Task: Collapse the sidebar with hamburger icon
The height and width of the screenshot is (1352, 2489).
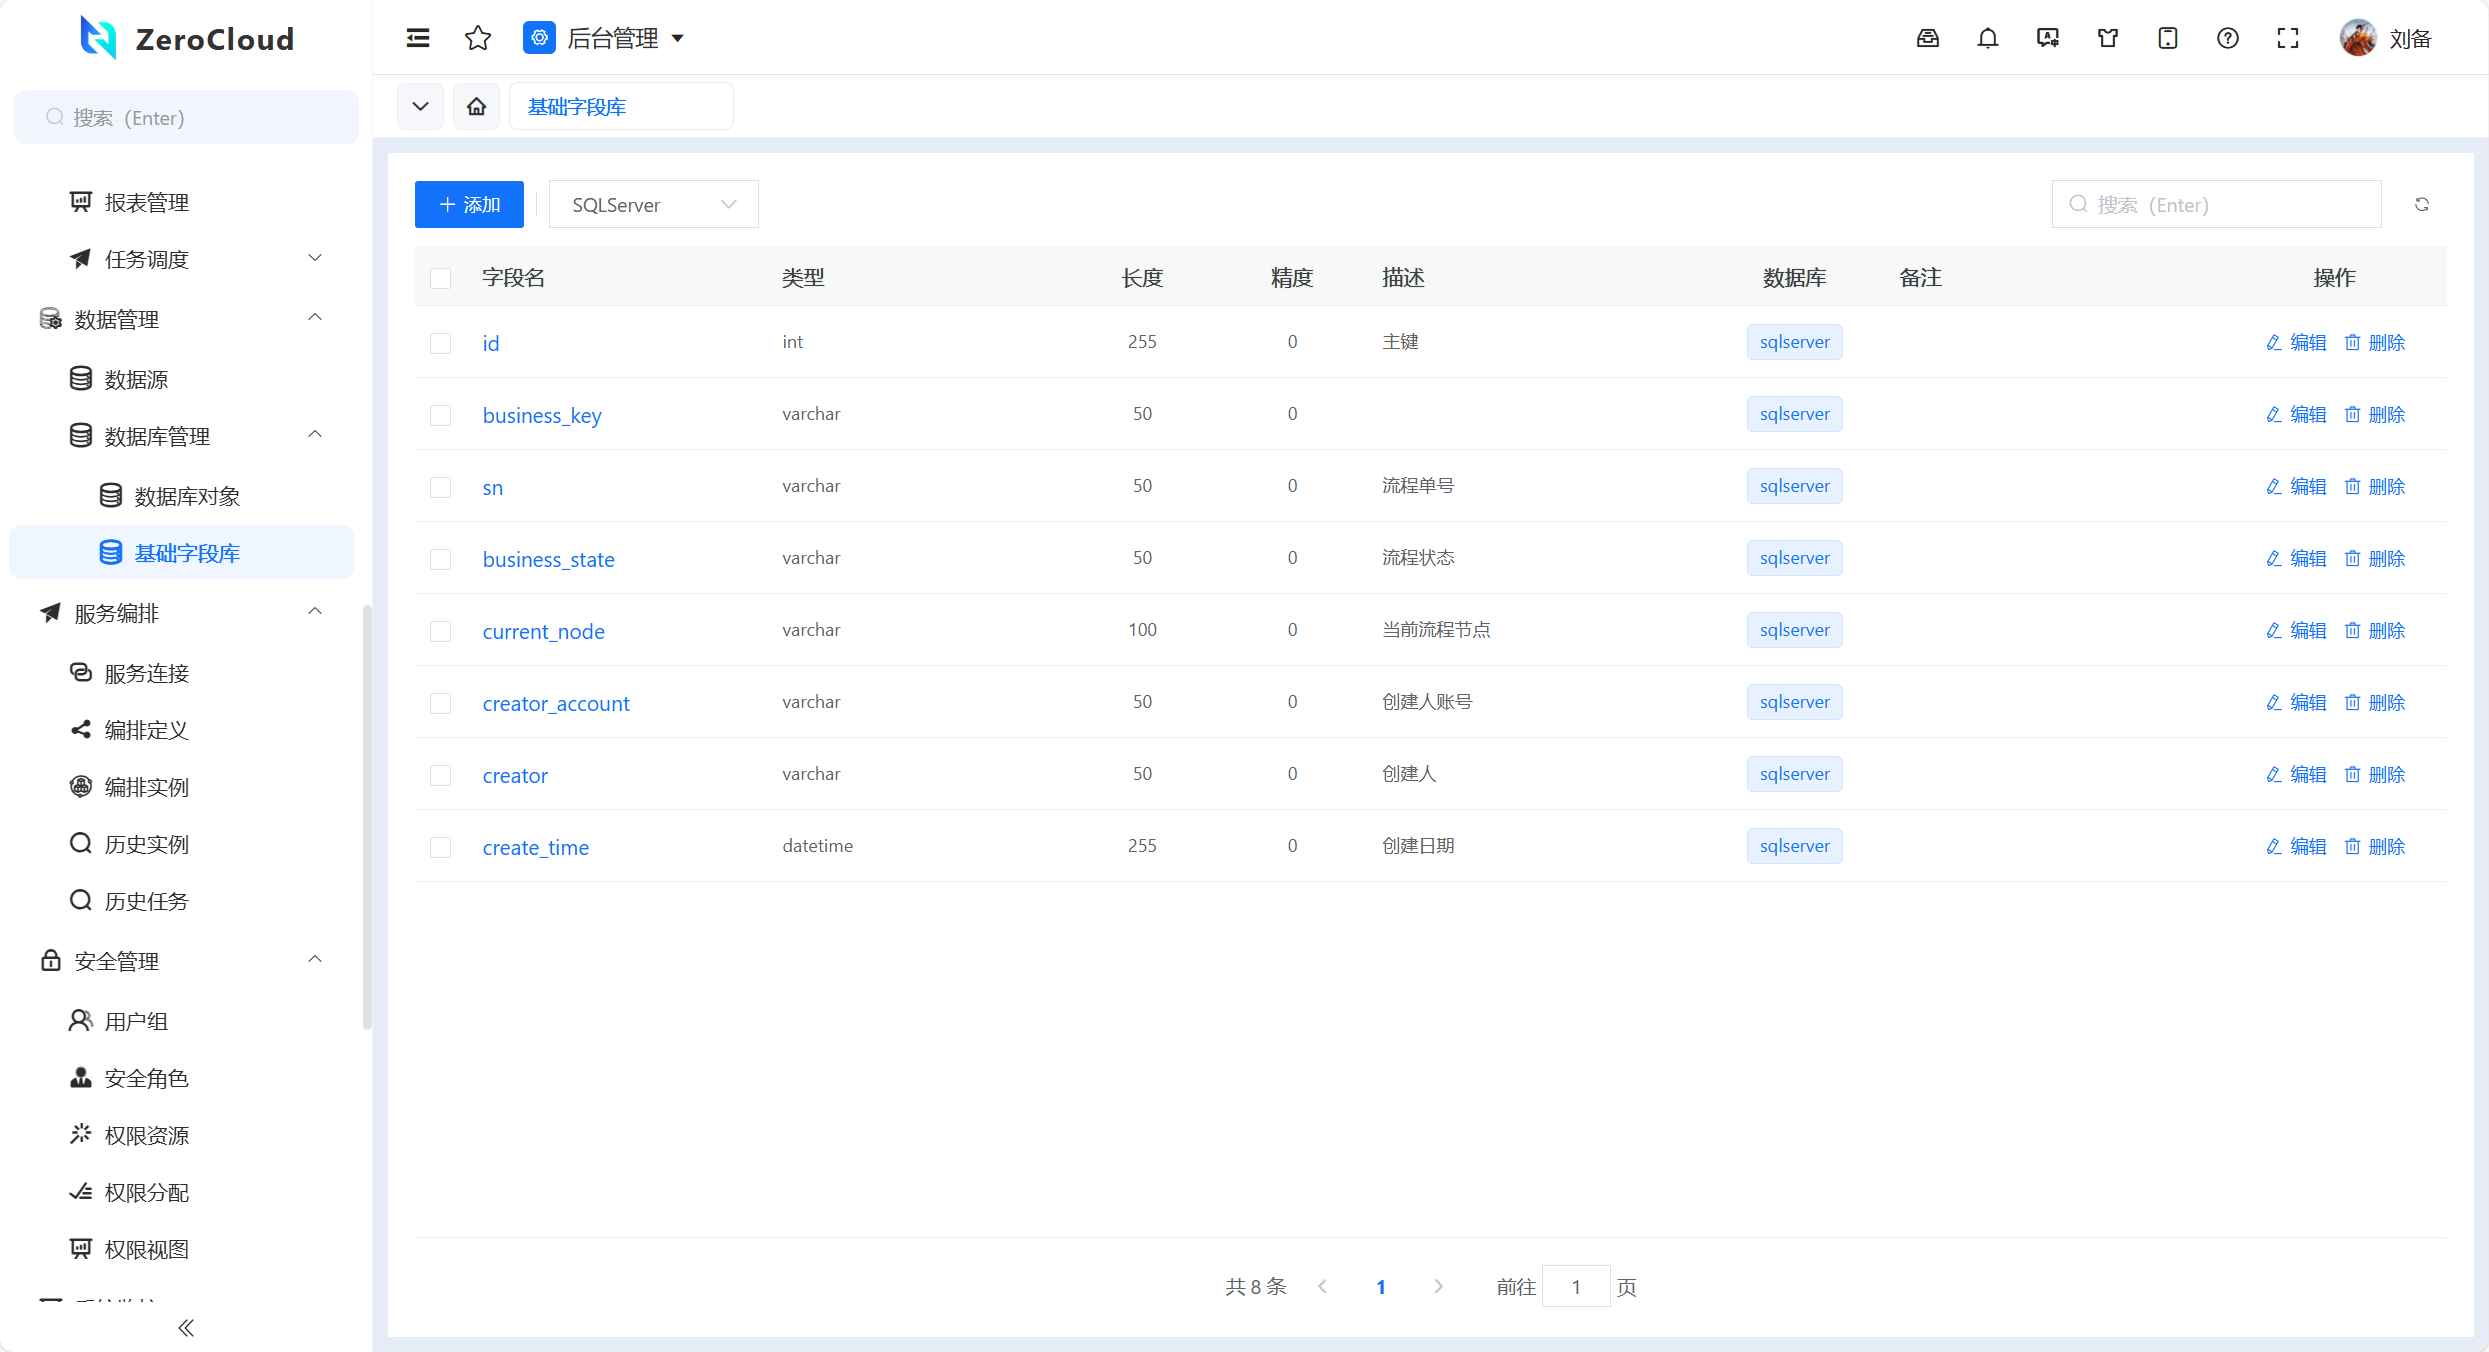Action: pos(418,38)
